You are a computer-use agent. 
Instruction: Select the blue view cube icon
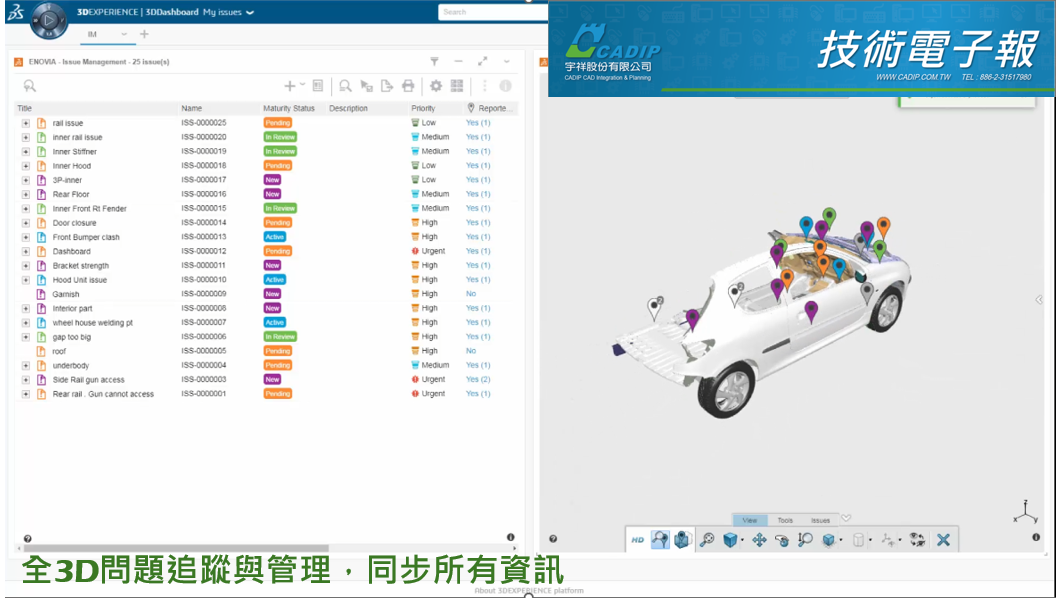[x=729, y=539]
